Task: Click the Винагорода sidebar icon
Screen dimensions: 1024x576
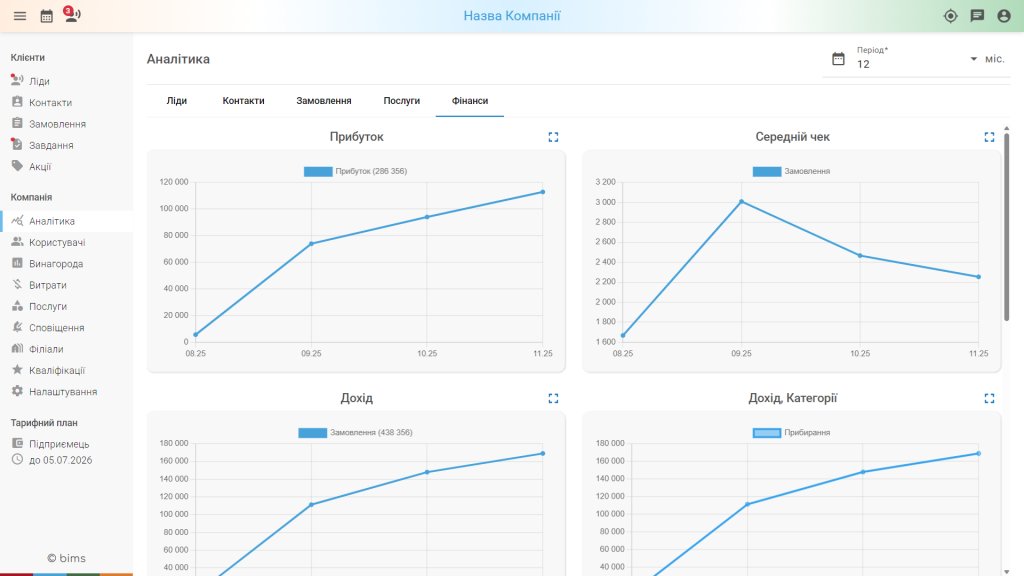Action: [x=17, y=263]
